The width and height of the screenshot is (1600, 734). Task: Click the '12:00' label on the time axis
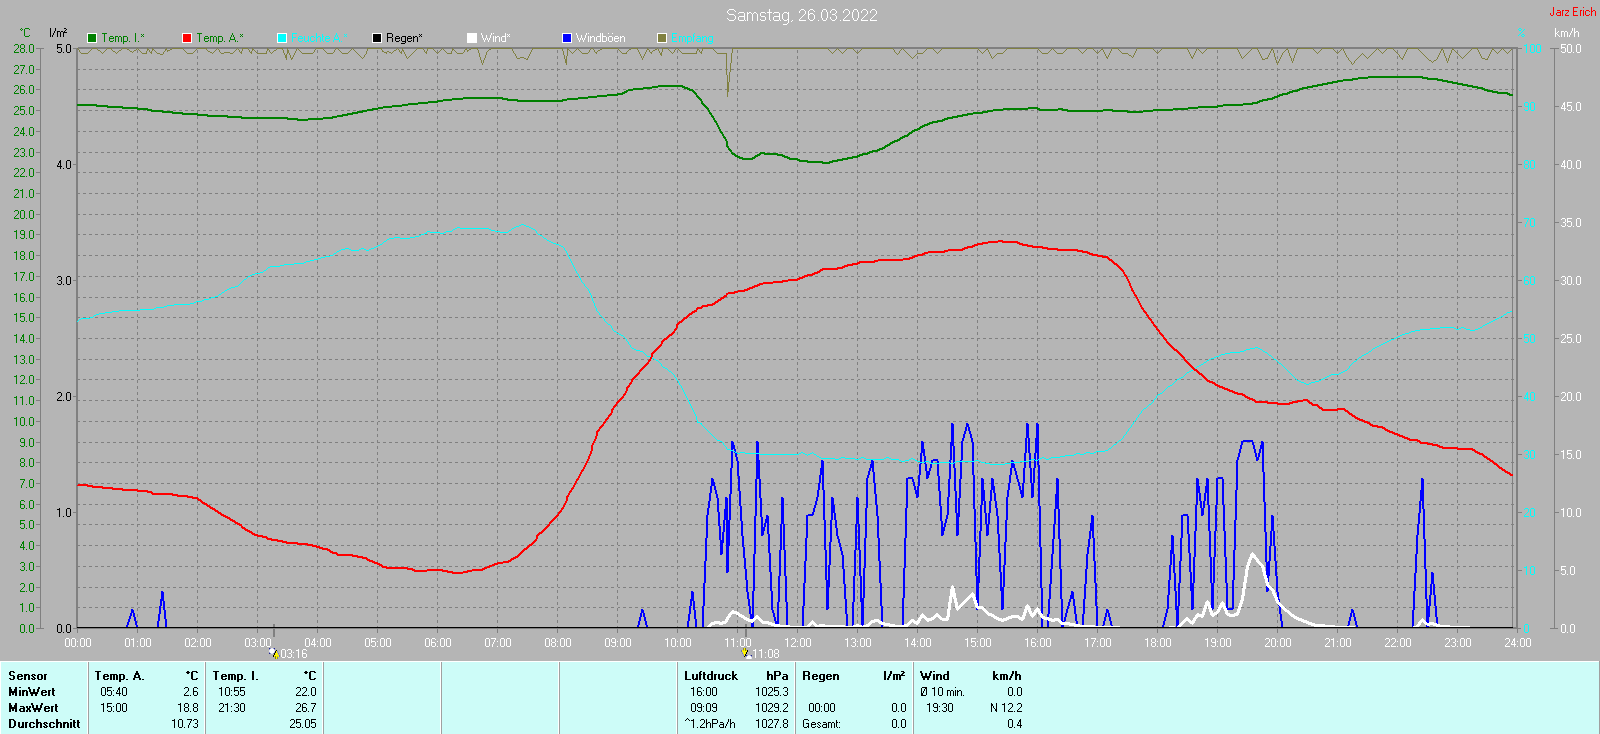tap(798, 643)
